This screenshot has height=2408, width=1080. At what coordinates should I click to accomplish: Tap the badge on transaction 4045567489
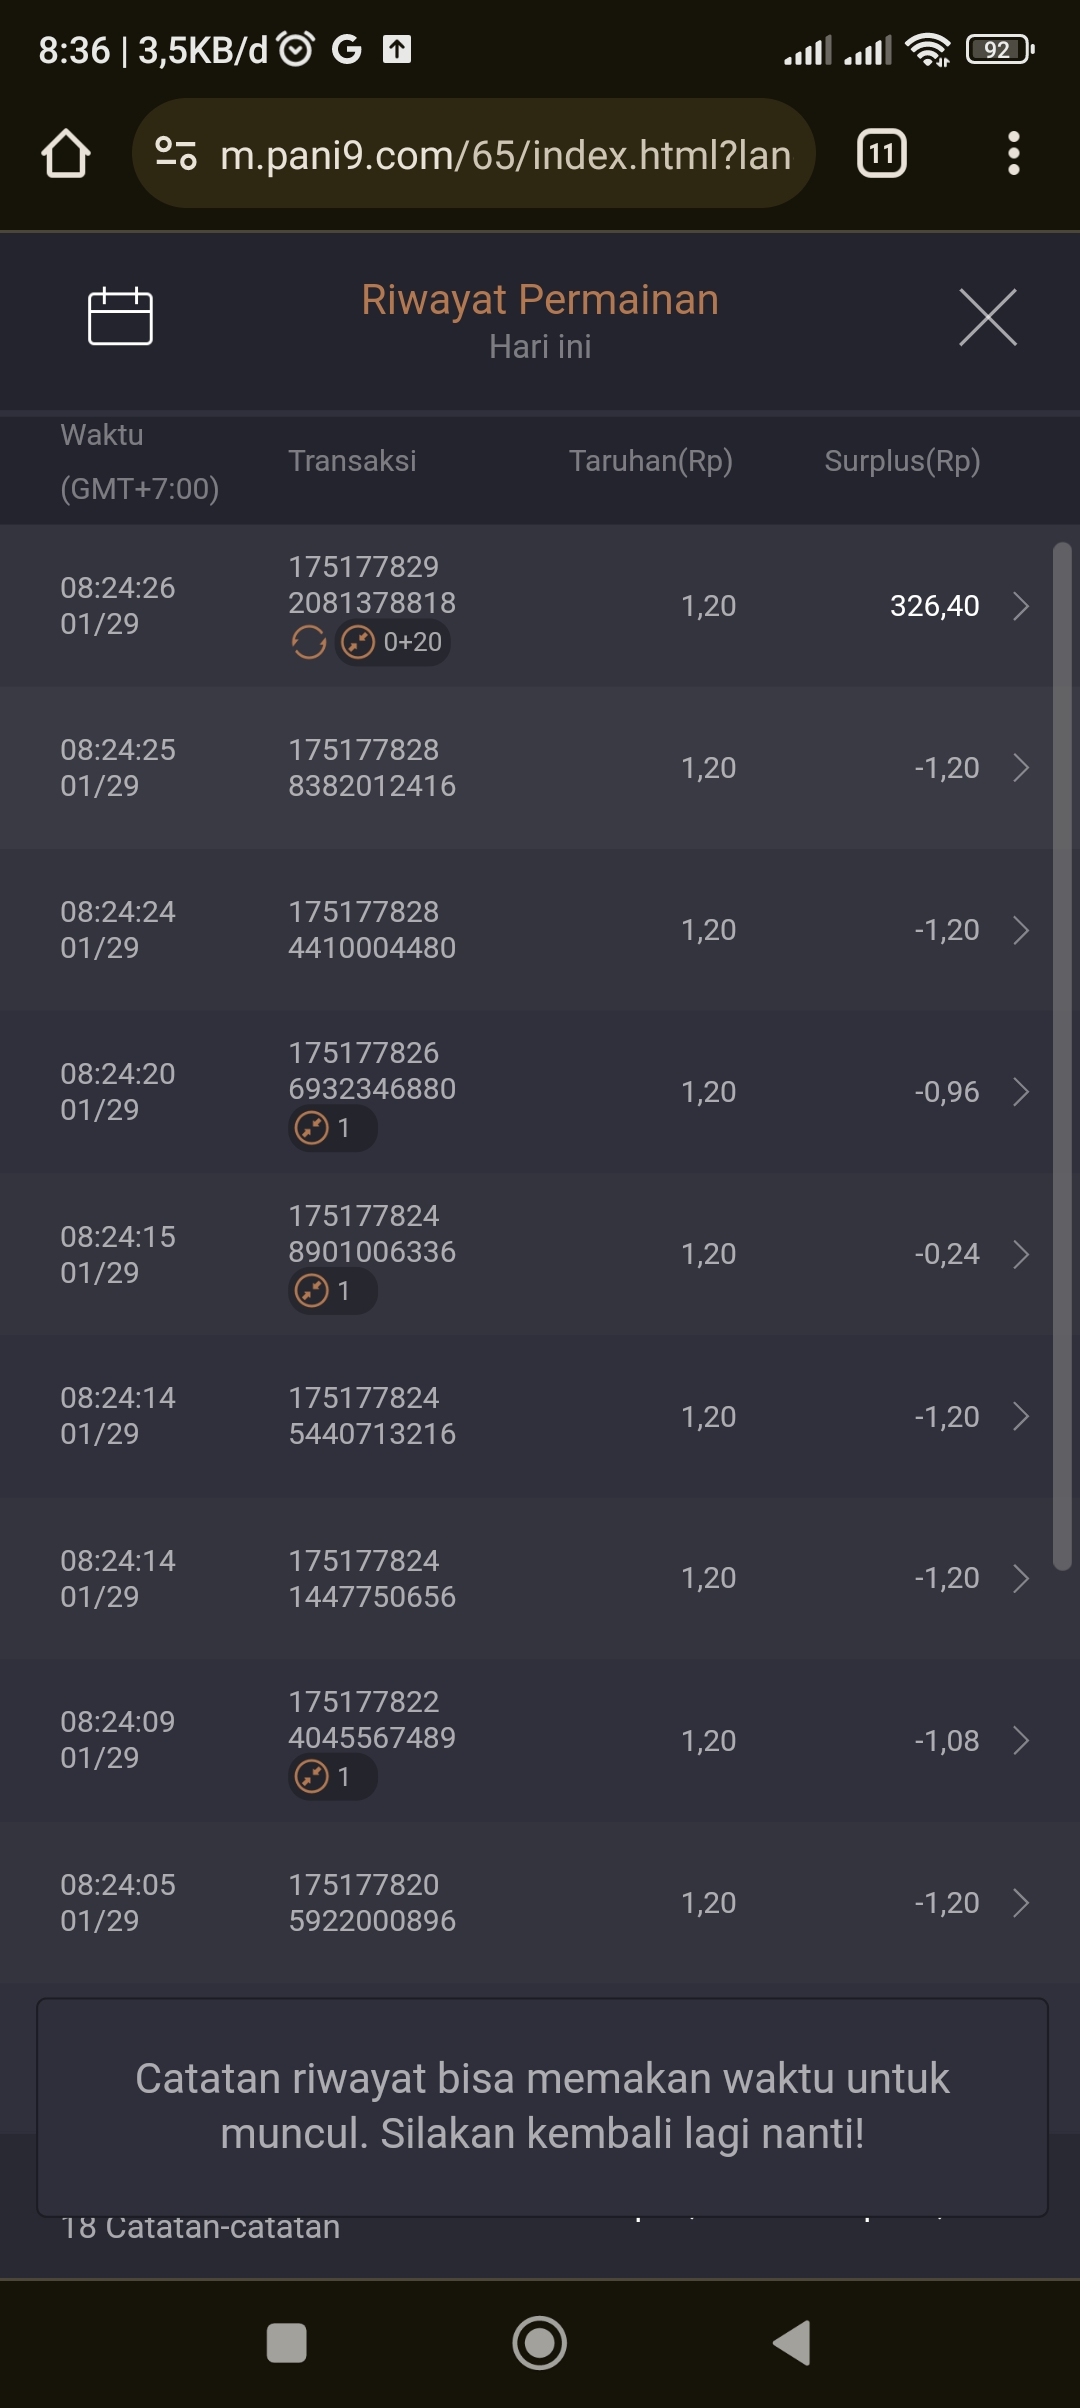click(x=332, y=1777)
